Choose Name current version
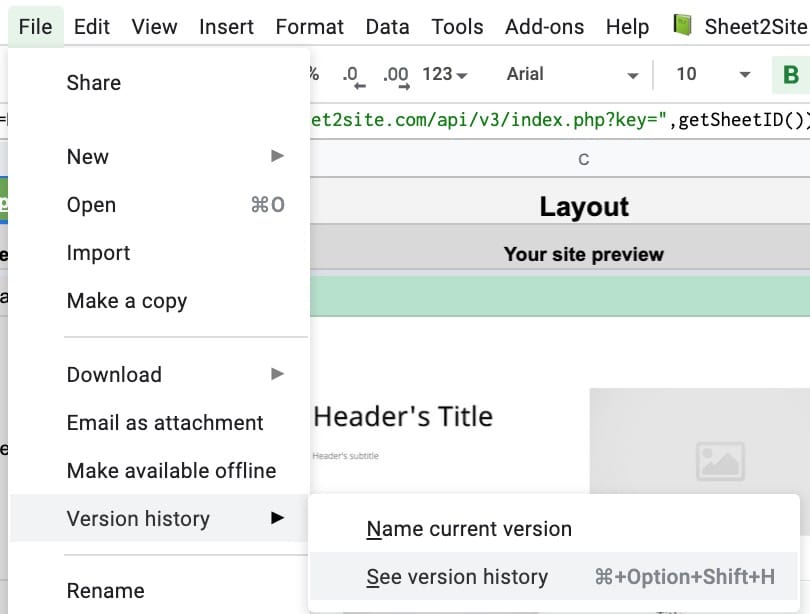 point(469,529)
